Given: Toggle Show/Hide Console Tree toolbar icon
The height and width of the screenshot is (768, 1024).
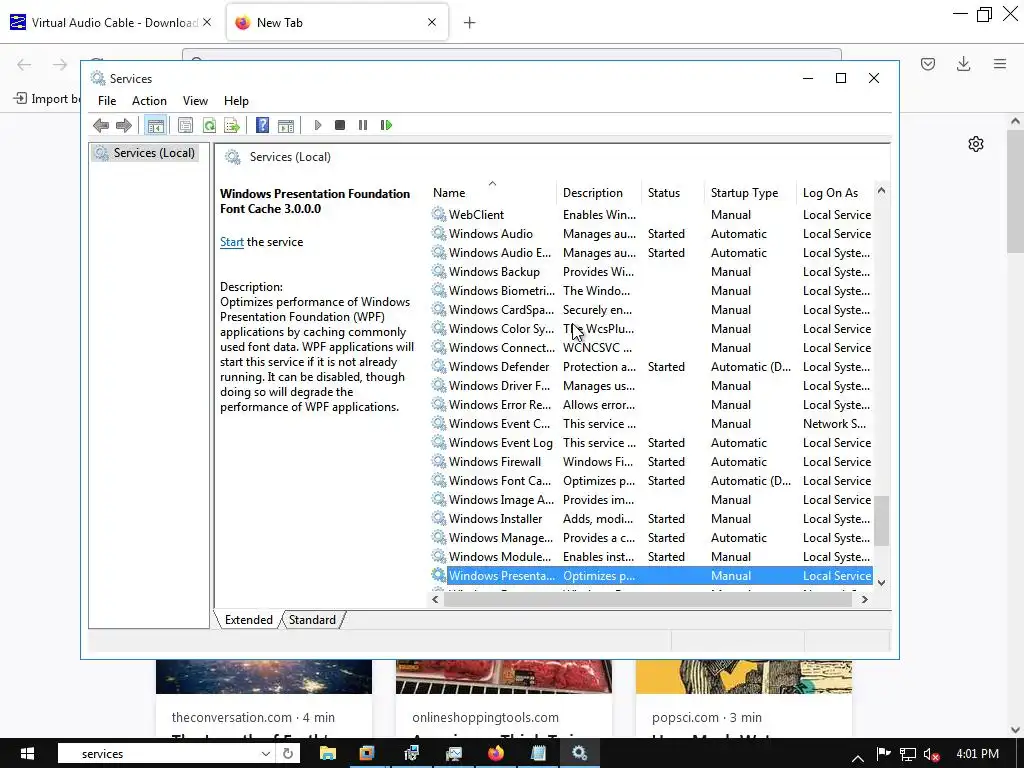Looking at the screenshot, I should click(x=155, y=125).
